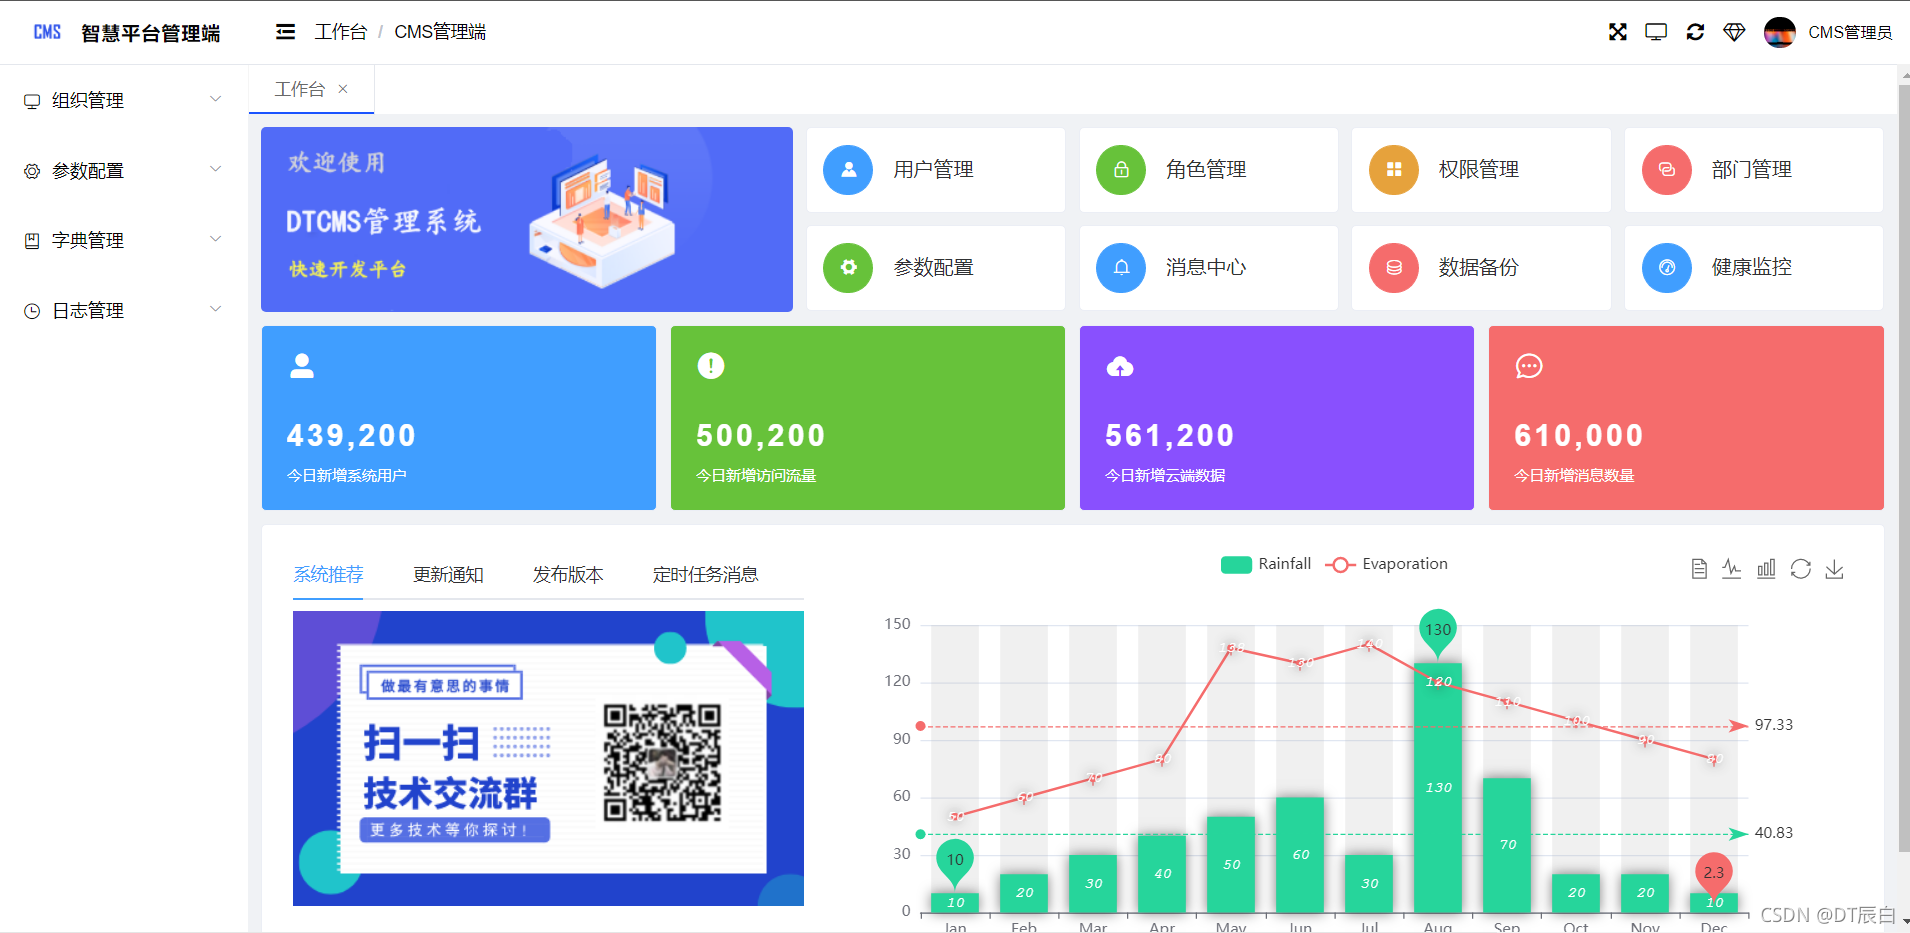
Task: Click the Aug rainfall bar labeled 130
Action: point(1438,788)
